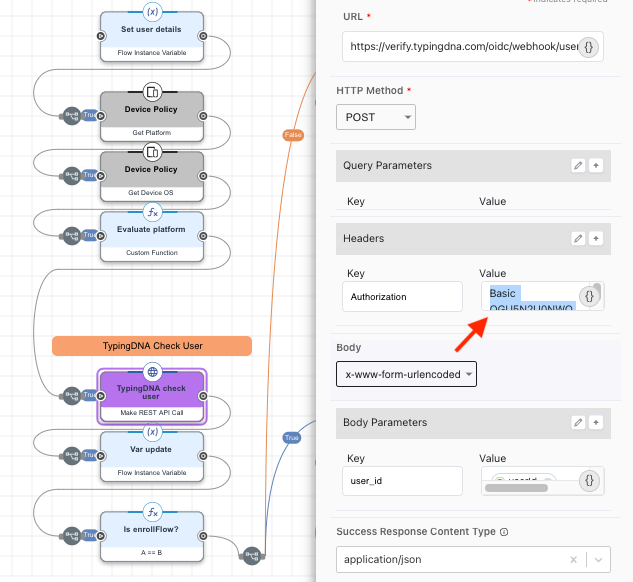Click the globe icon on TypingDNA check user node
The image size is (633, 582).
pos(152,372)
